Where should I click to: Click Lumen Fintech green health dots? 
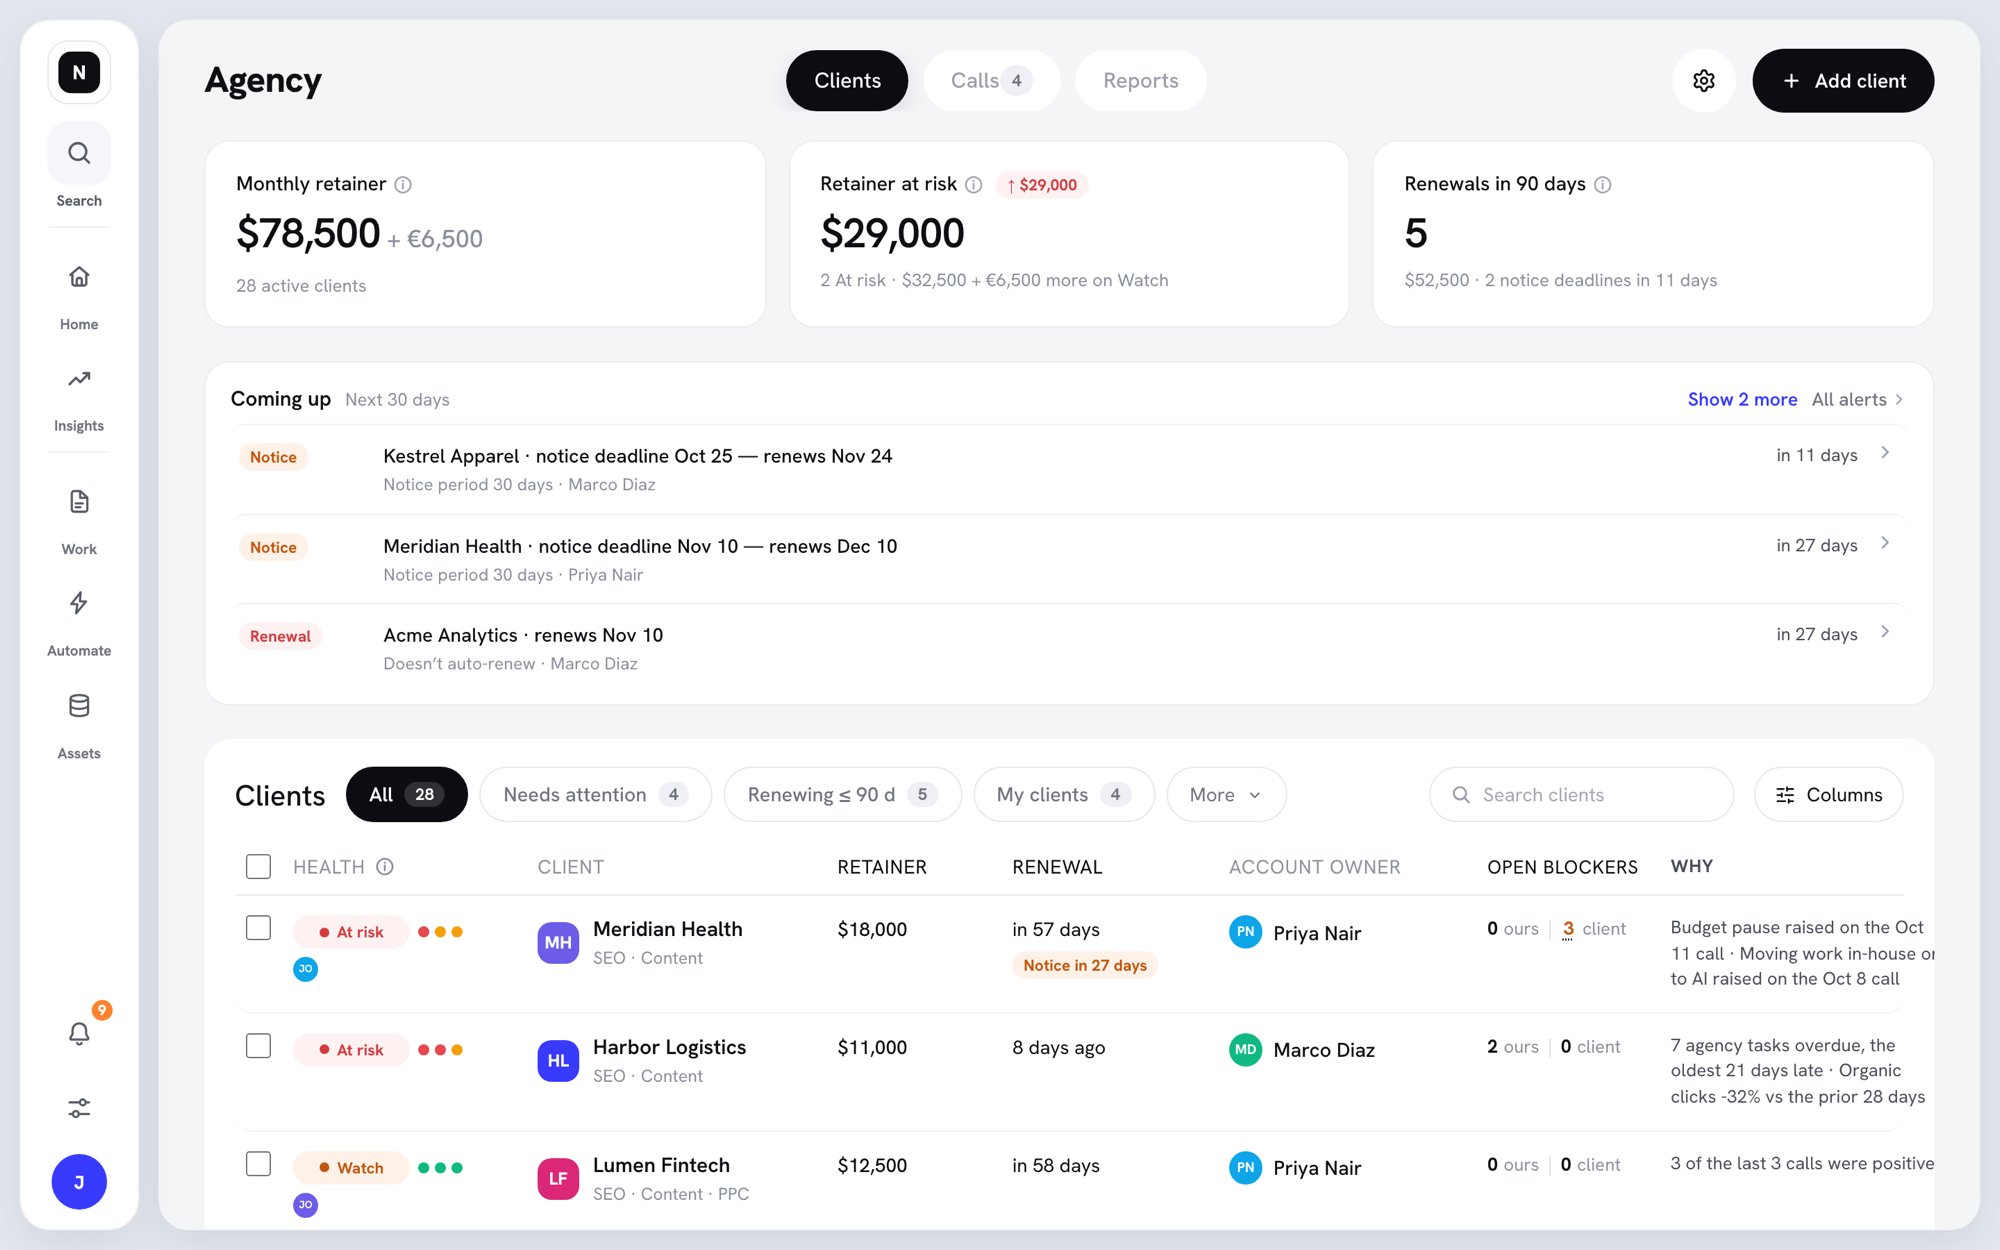pyautogui.click(x=440, y=1168)
